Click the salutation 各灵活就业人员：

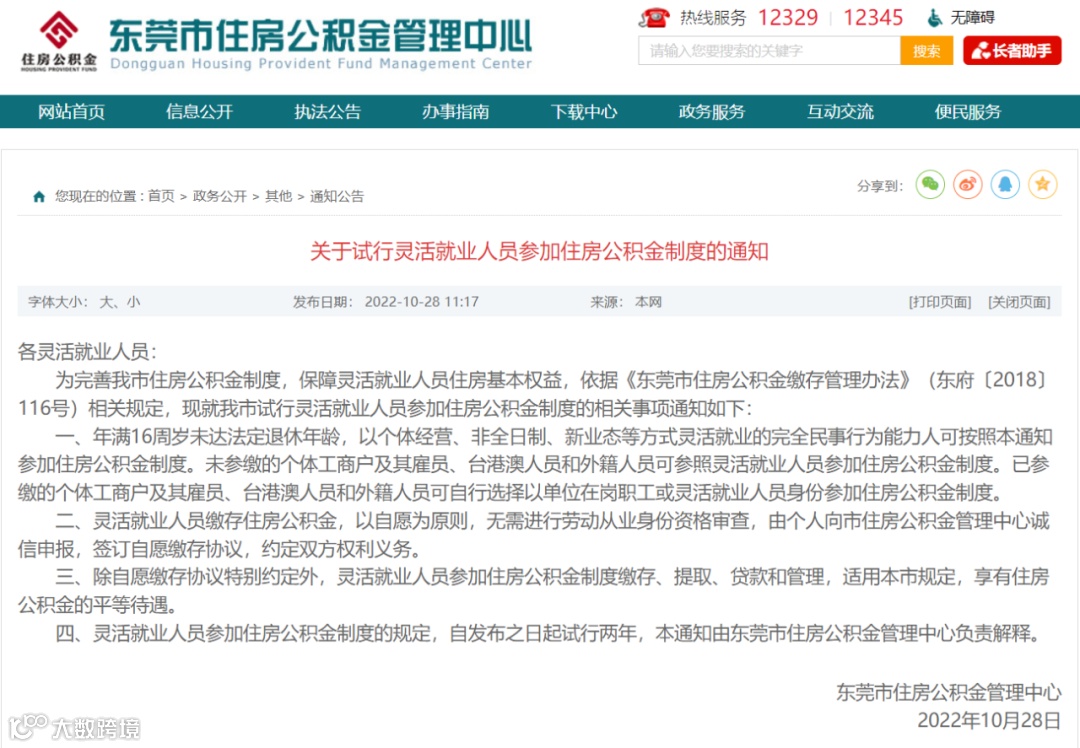[x=87, y=352]
